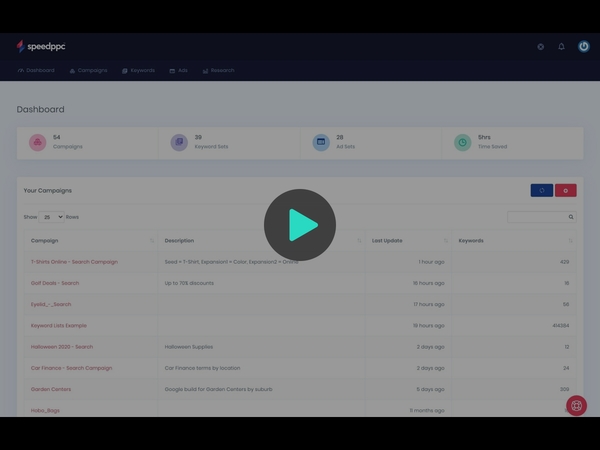Image resolution: width=600 pixels, height=450 pixels.
Task: Open Keyword Lists Example campaign
Action: pos(59,326)
